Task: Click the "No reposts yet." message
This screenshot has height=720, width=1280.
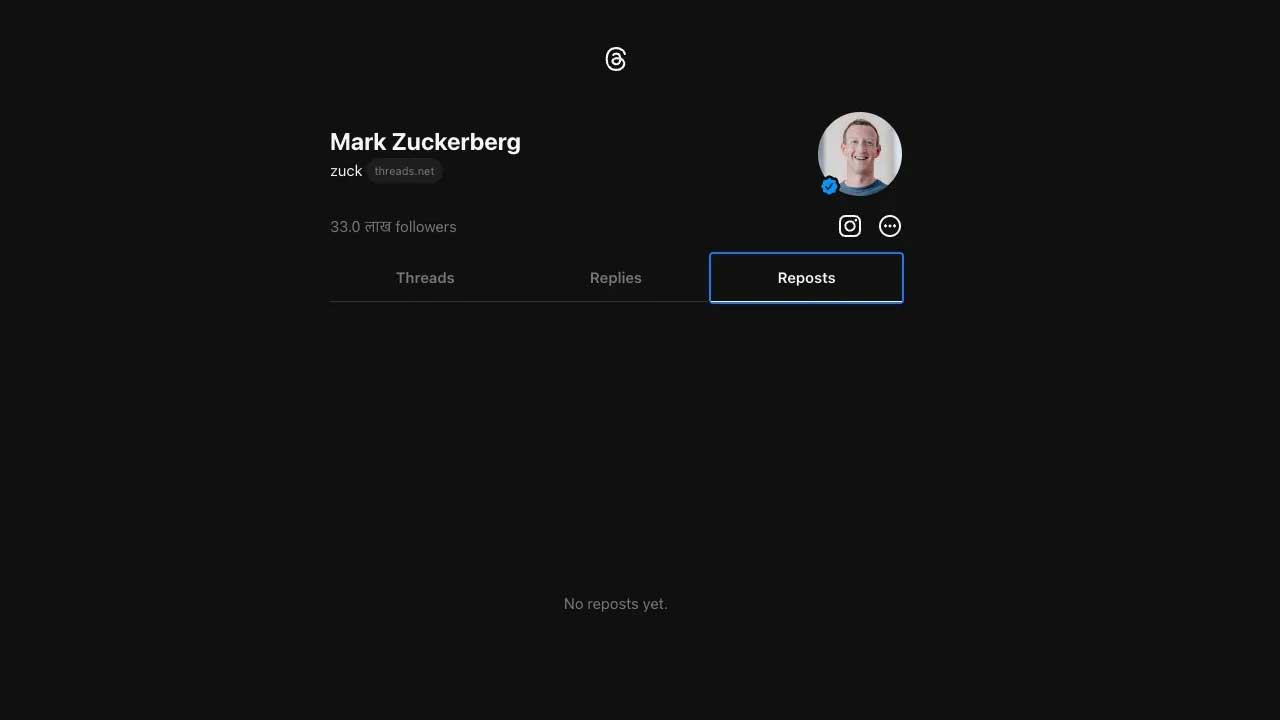Action: point(616,604)
